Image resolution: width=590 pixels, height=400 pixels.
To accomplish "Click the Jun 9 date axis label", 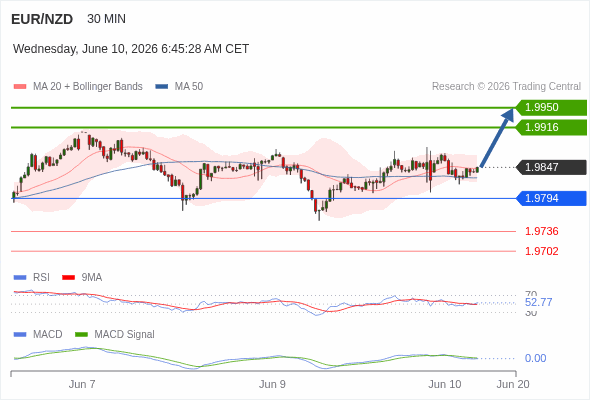I will (272, 385).
